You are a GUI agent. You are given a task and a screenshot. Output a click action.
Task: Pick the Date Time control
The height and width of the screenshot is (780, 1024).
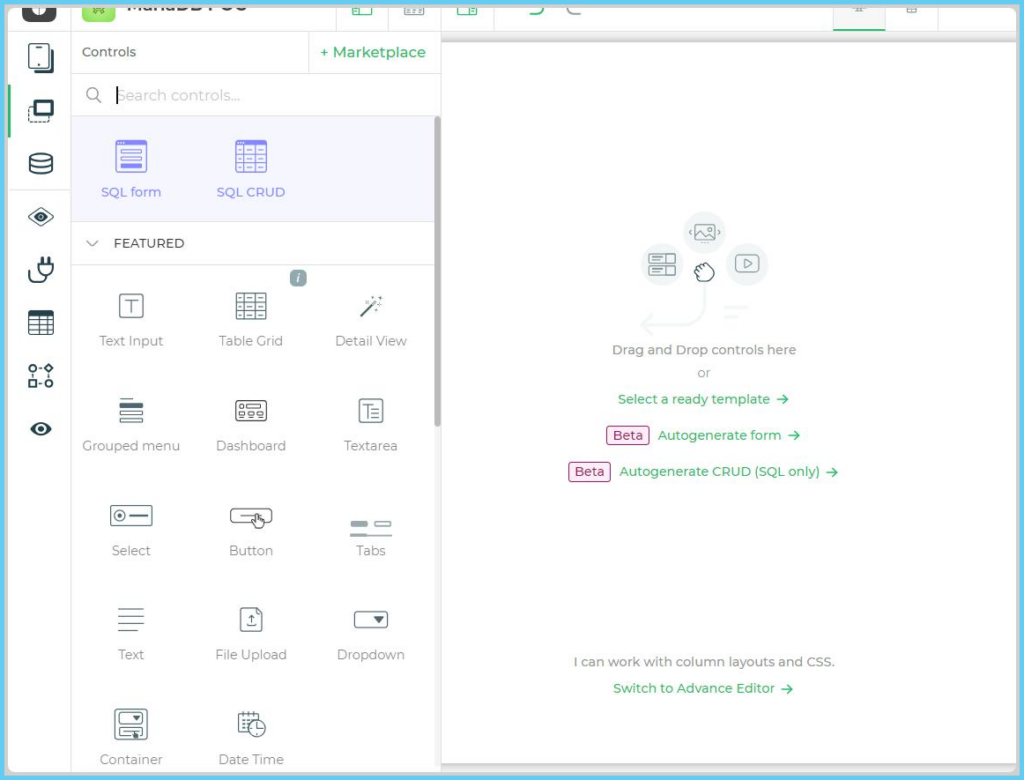[x=251, y=735]
